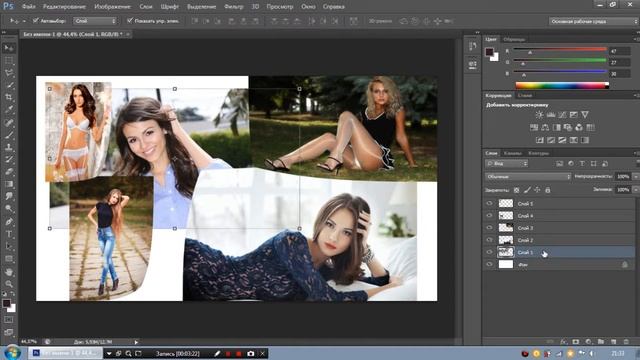Open the Слой auto-select dropdown
640x360 pixels.
tap(95, 21)
